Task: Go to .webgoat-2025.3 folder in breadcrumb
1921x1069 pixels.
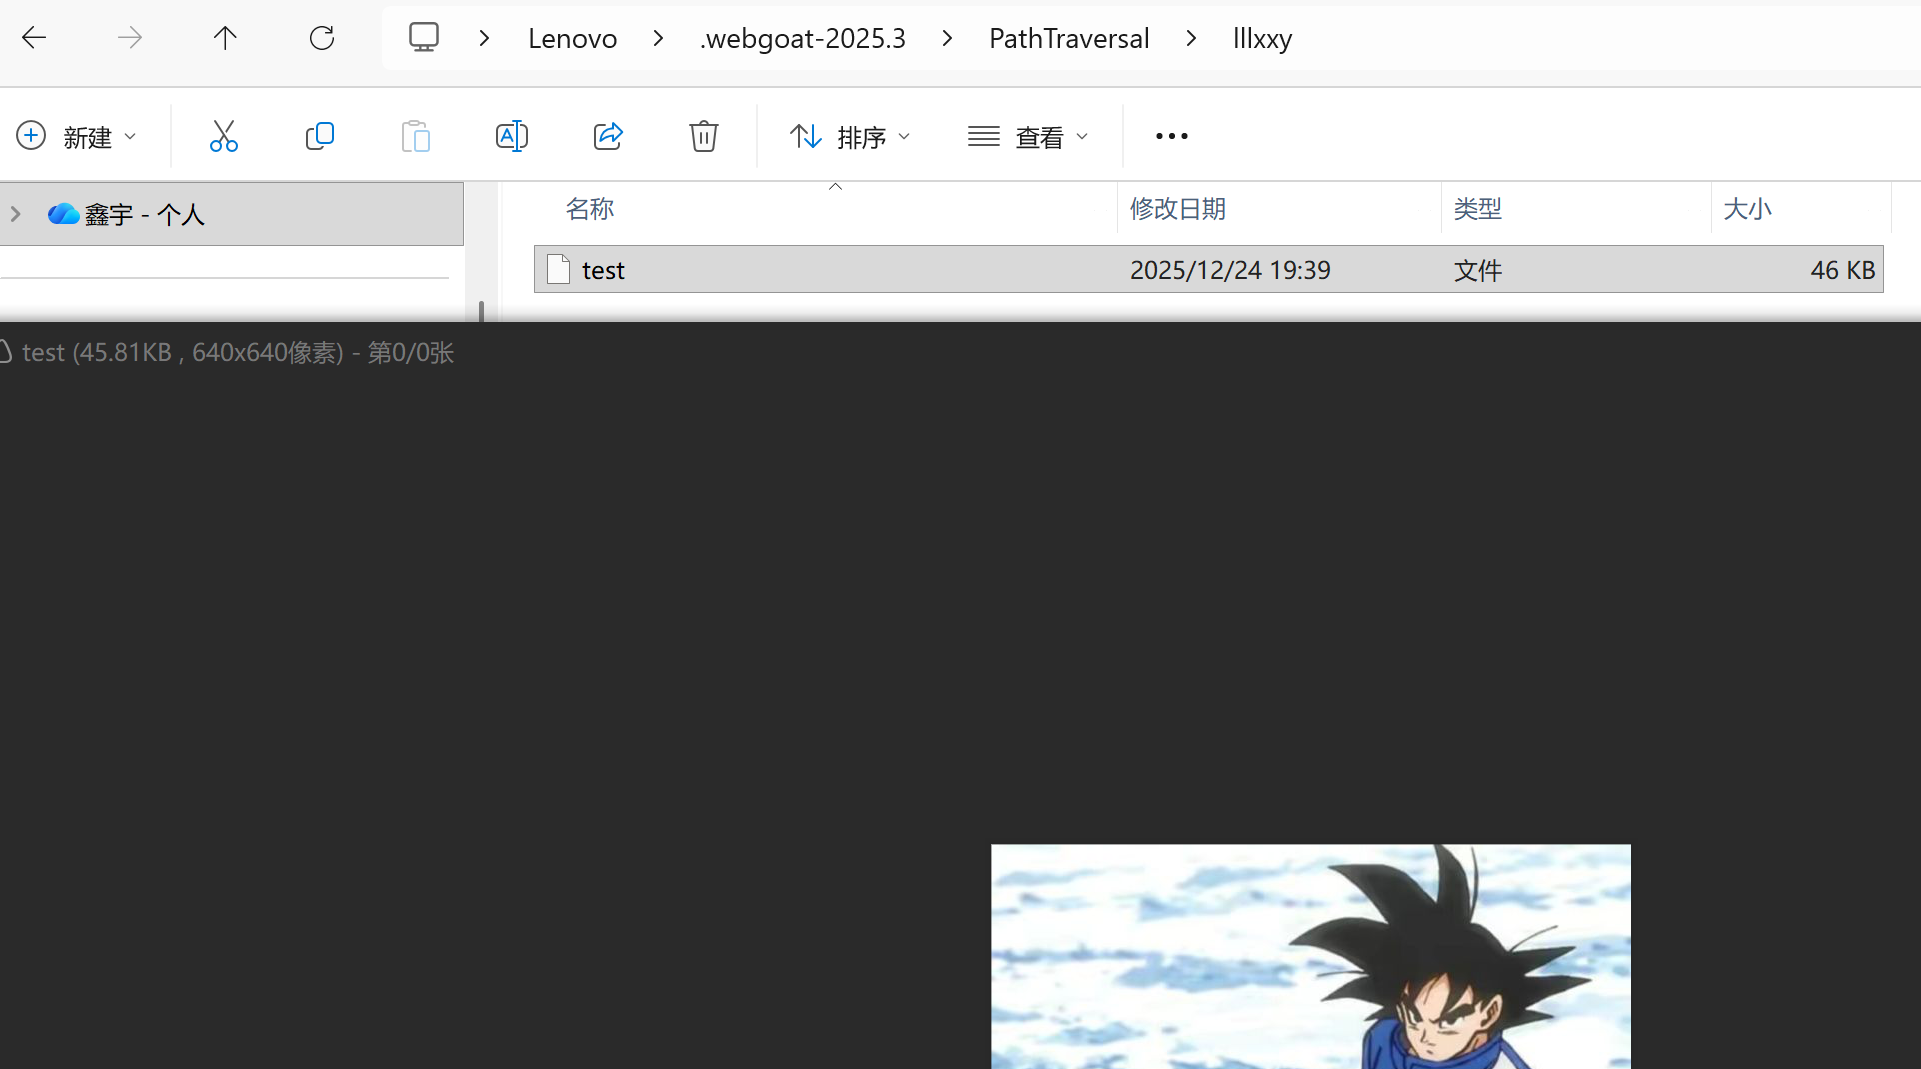Action: pyautogui.click(x=803, y=38)
